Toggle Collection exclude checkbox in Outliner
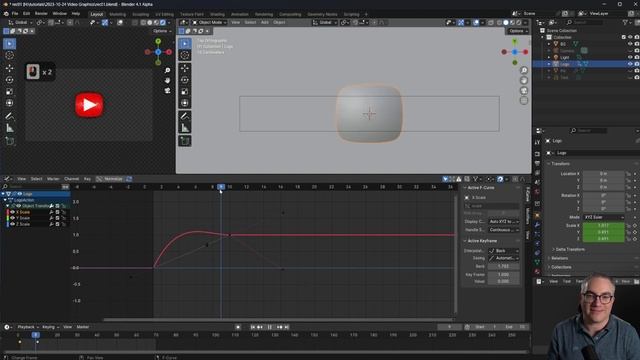The image size is (640, 360). tap(623, 37)
